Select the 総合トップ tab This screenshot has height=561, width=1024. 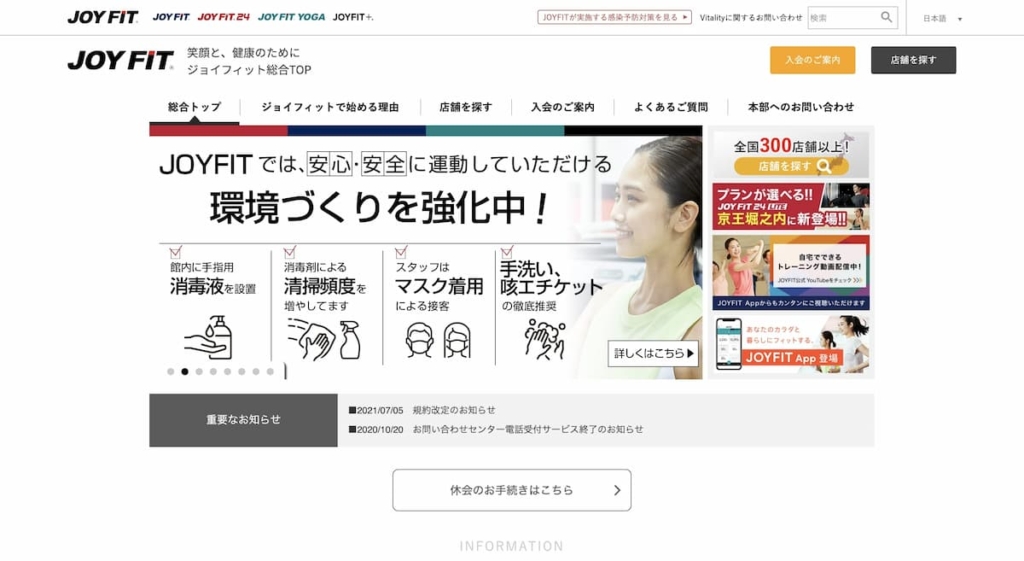[x=194, y=107]
